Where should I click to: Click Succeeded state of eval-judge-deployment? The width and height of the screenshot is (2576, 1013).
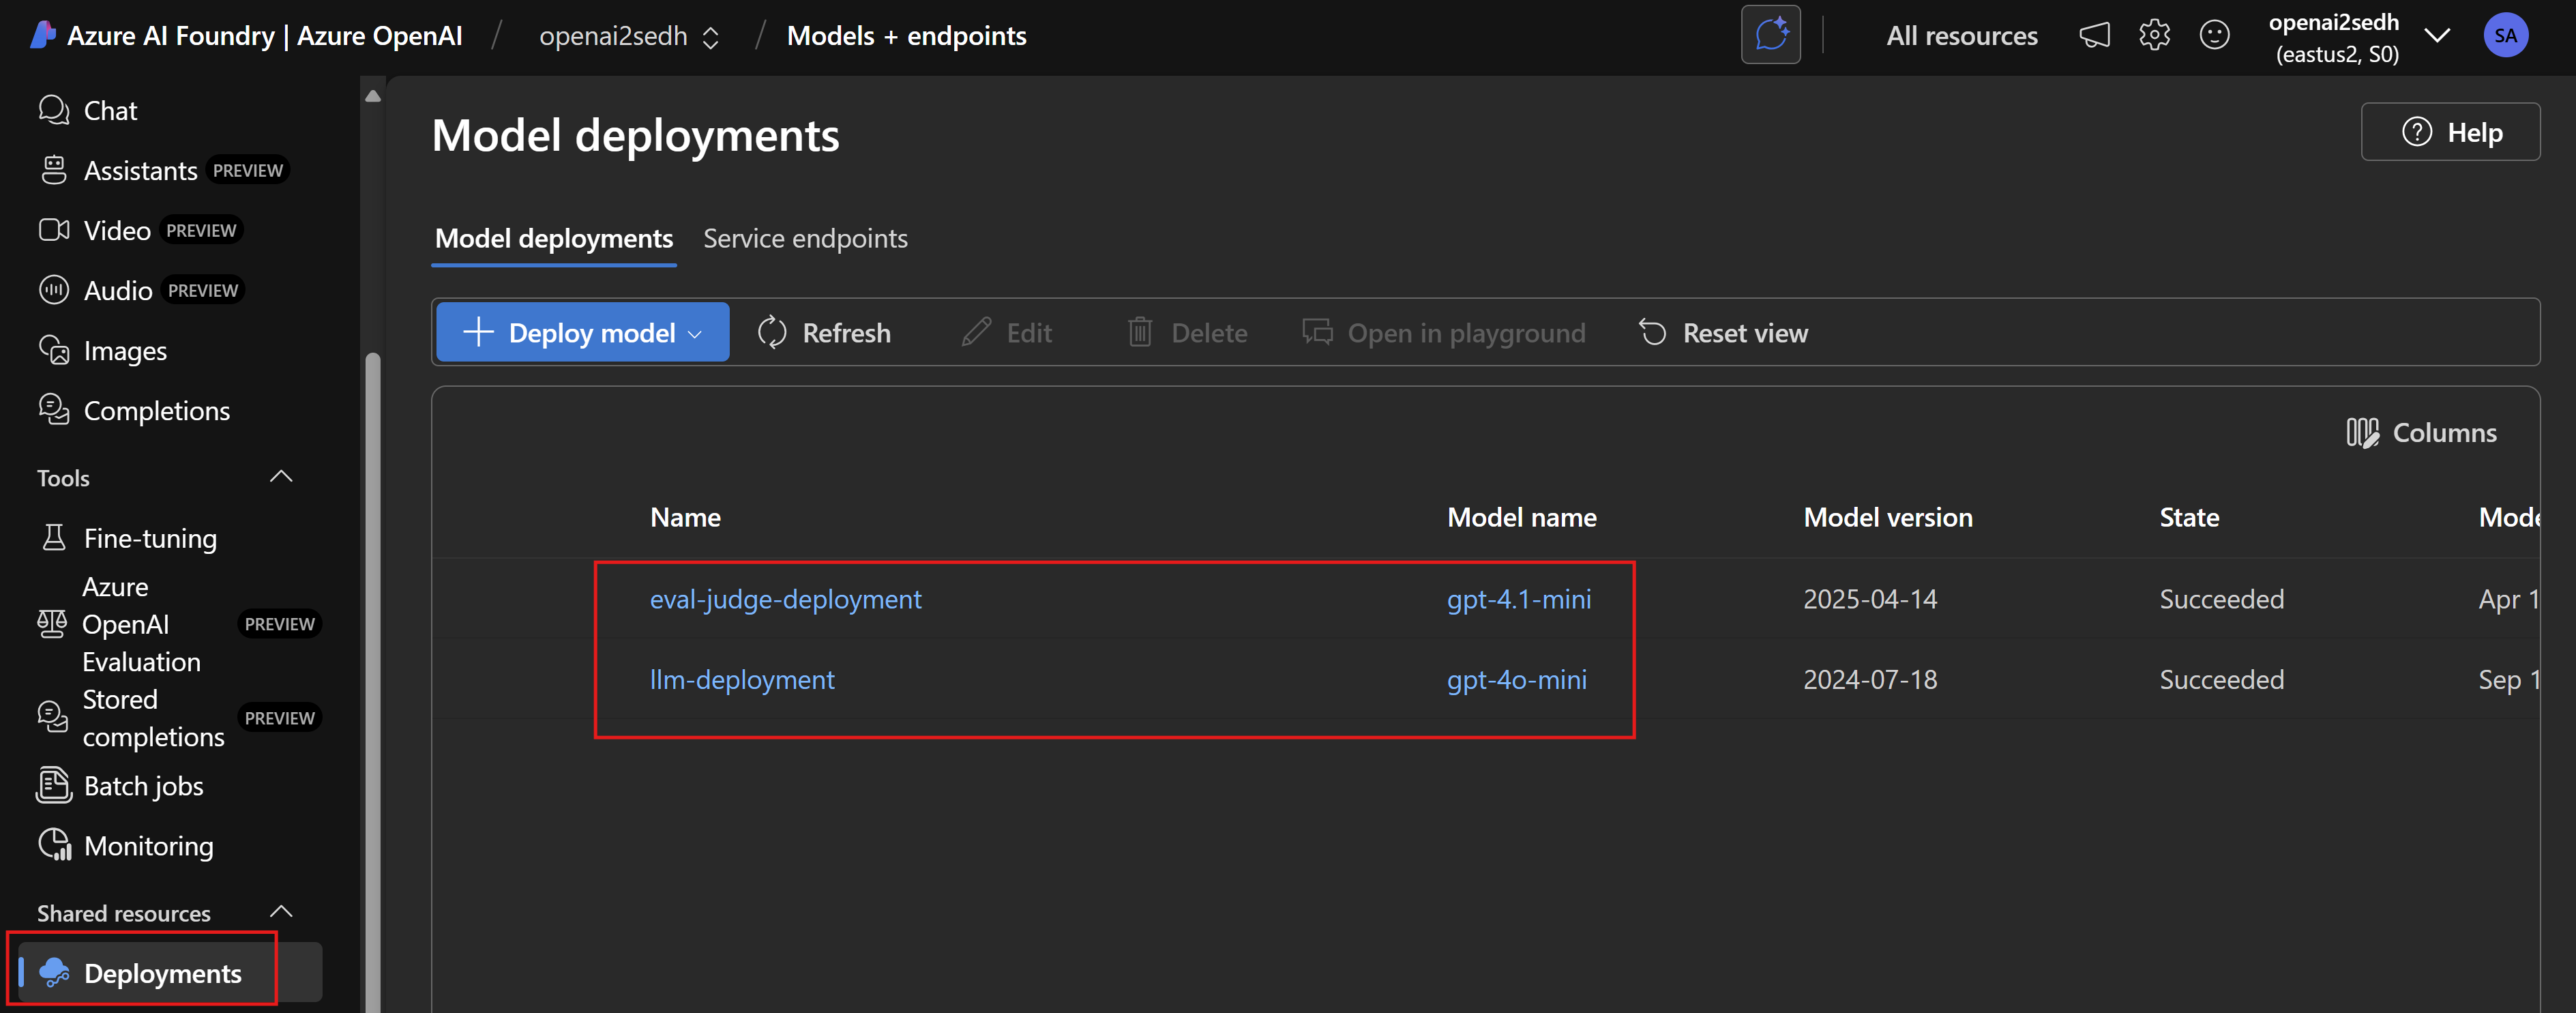click(x=2221, y=599)
